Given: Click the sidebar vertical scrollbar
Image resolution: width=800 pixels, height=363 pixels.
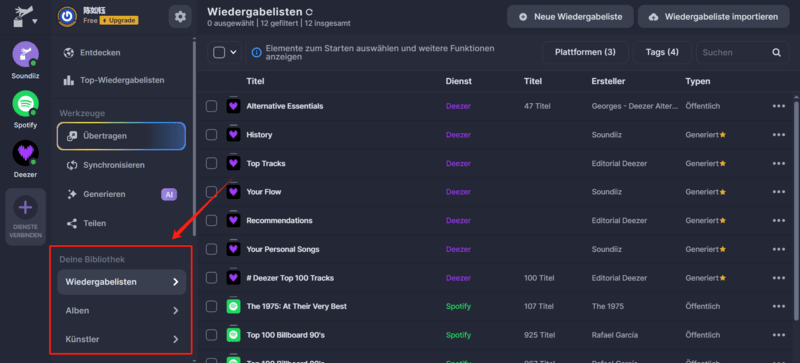Looking at the screenshot, I should [194, 138].
